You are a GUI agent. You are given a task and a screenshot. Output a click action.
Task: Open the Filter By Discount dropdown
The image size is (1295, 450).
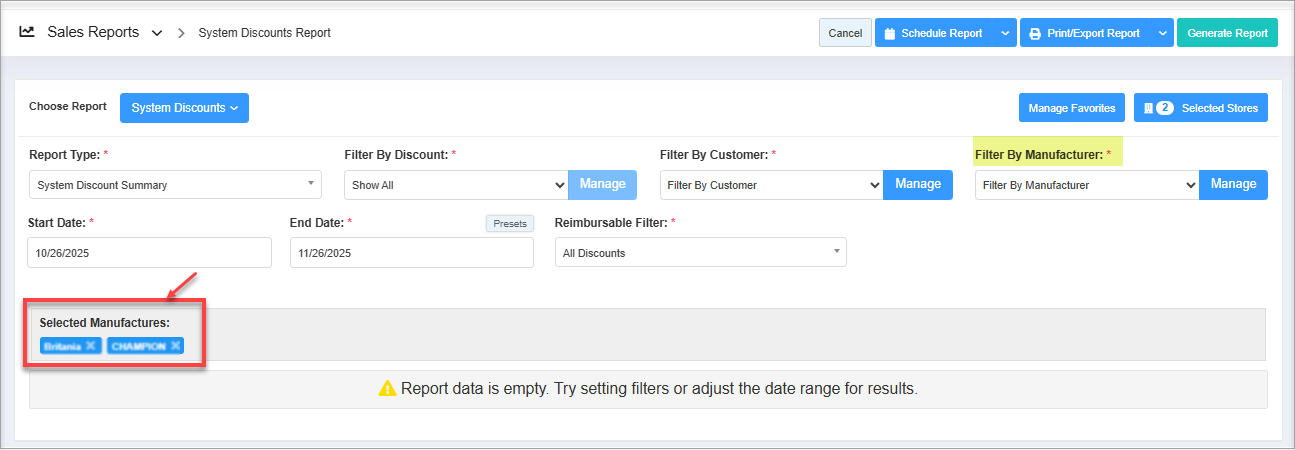[x=456, y=185]
